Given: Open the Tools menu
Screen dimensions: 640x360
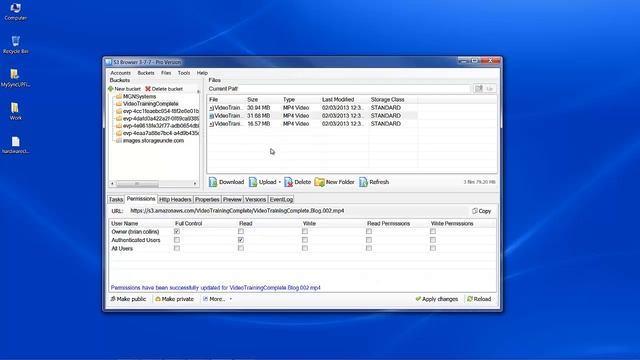Looking at the screenshot, I should tap(184, 73).
